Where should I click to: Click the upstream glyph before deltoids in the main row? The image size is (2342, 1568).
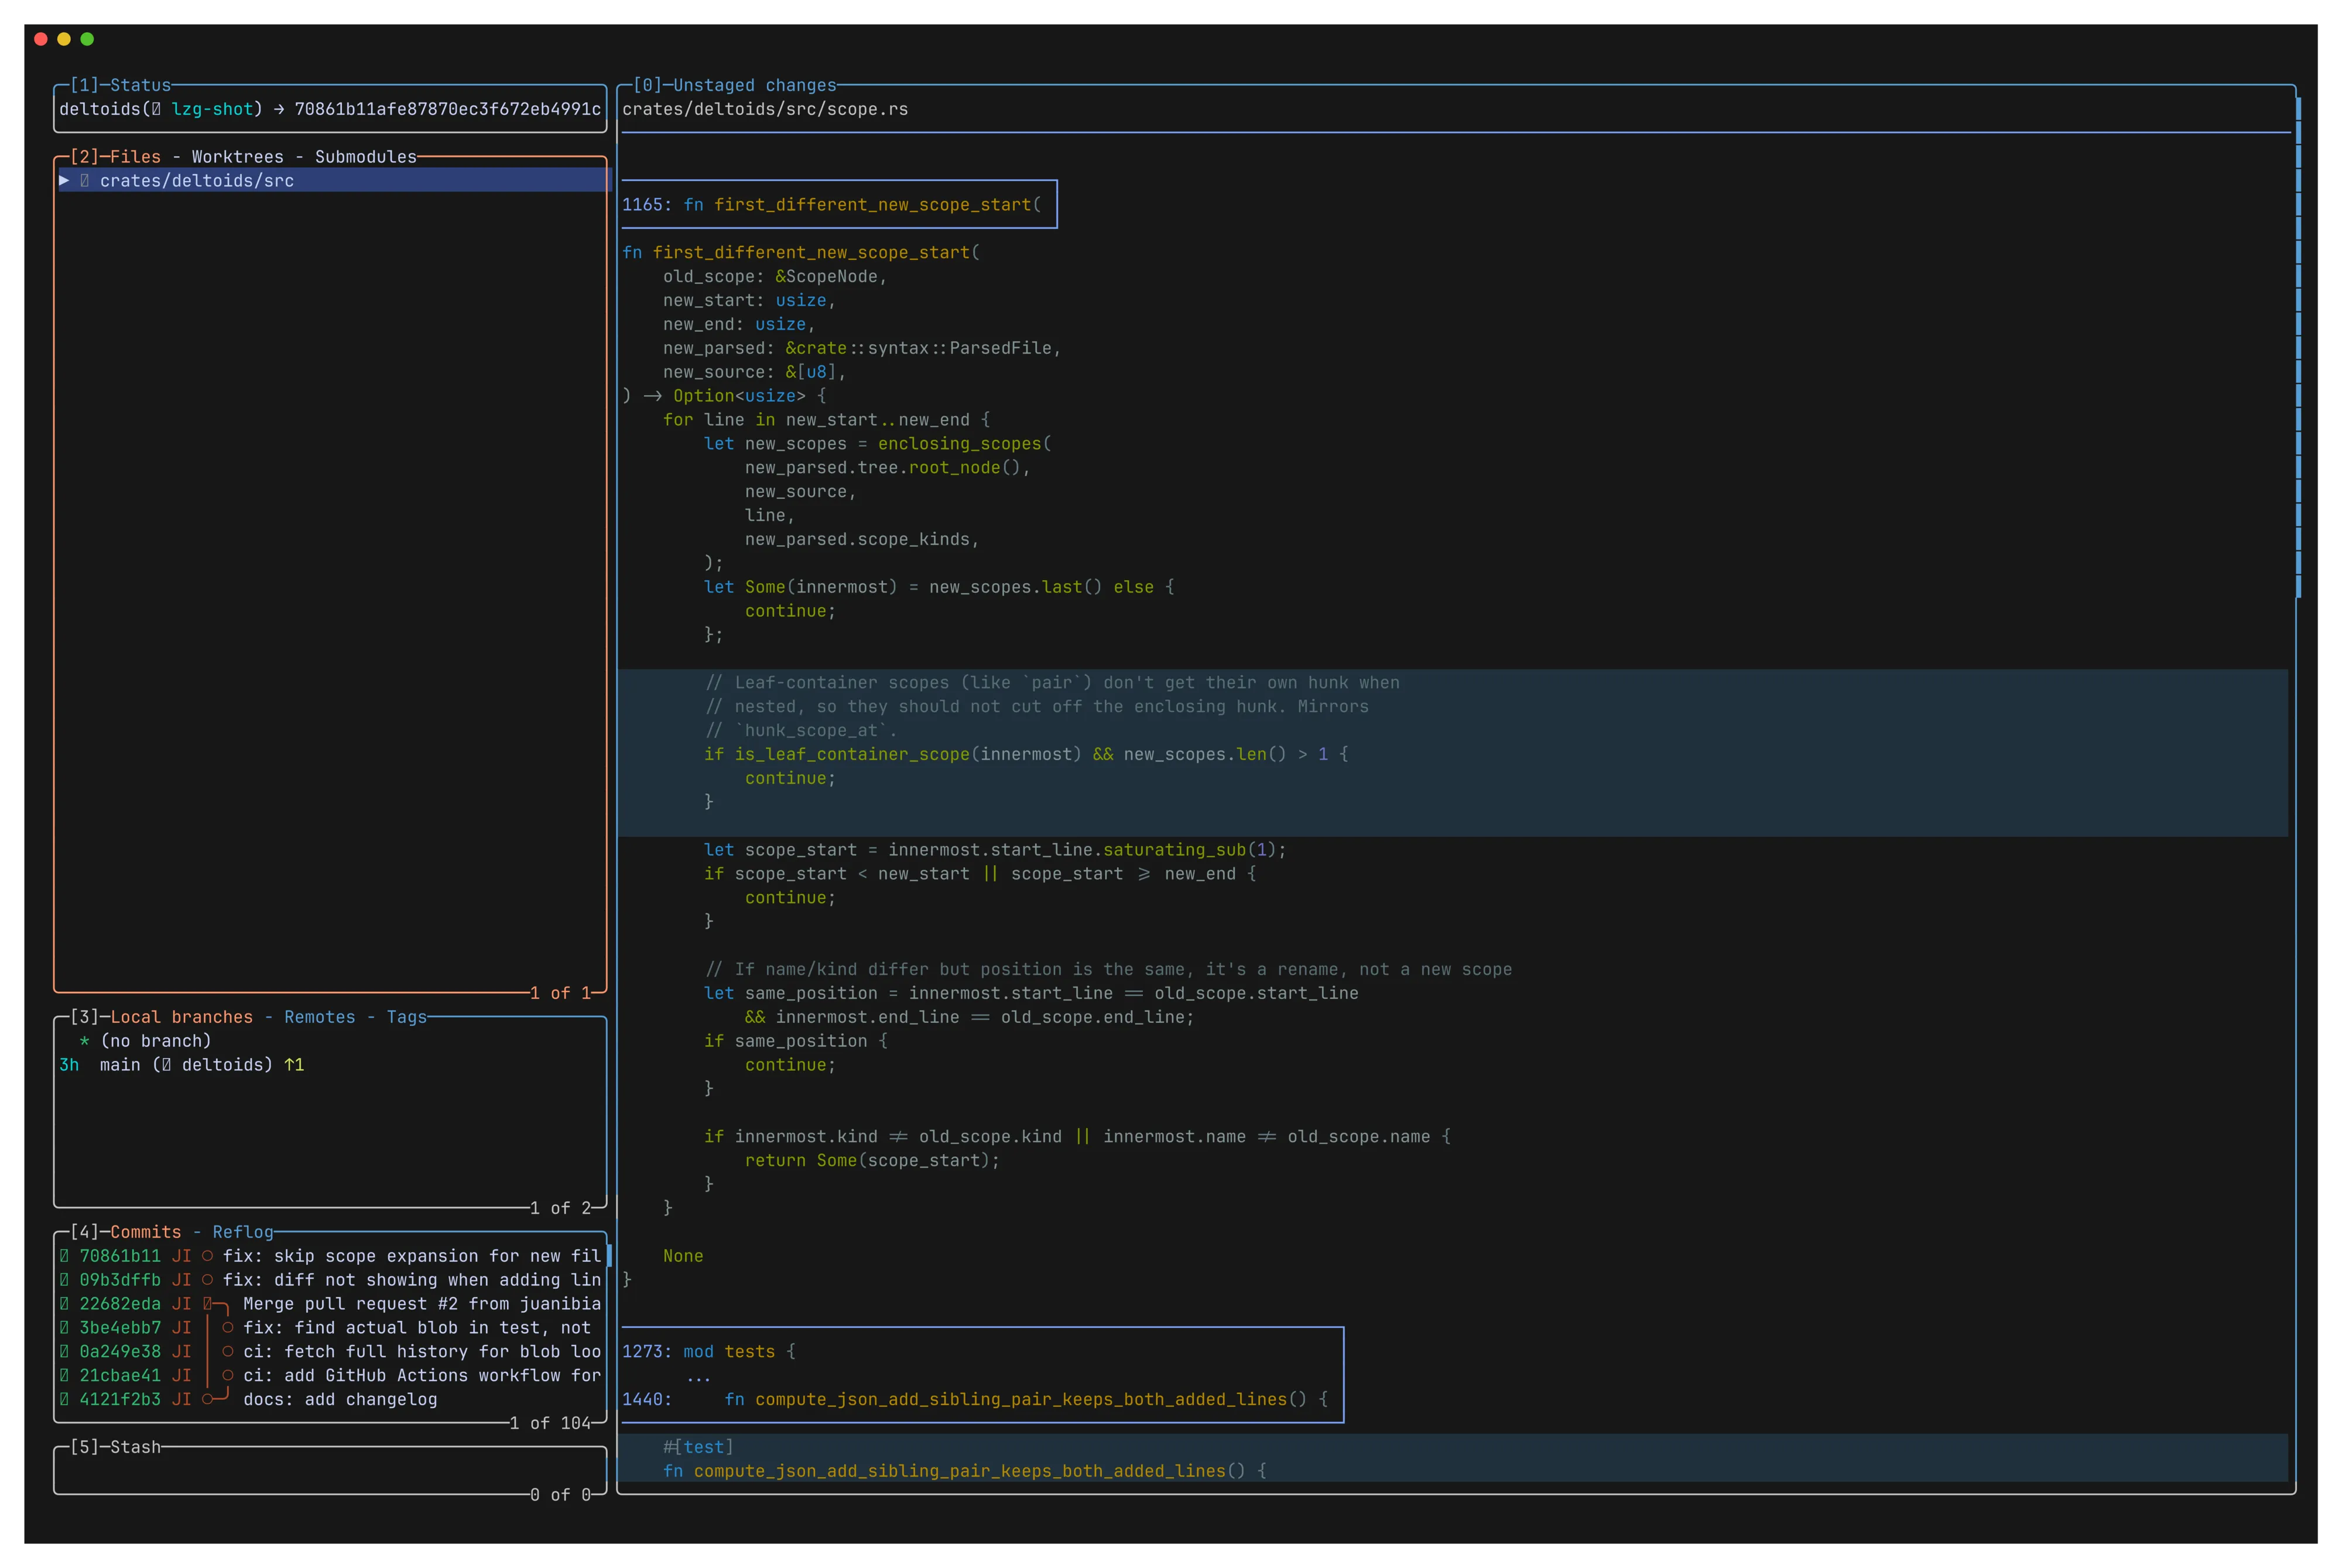pos(166,1065)
